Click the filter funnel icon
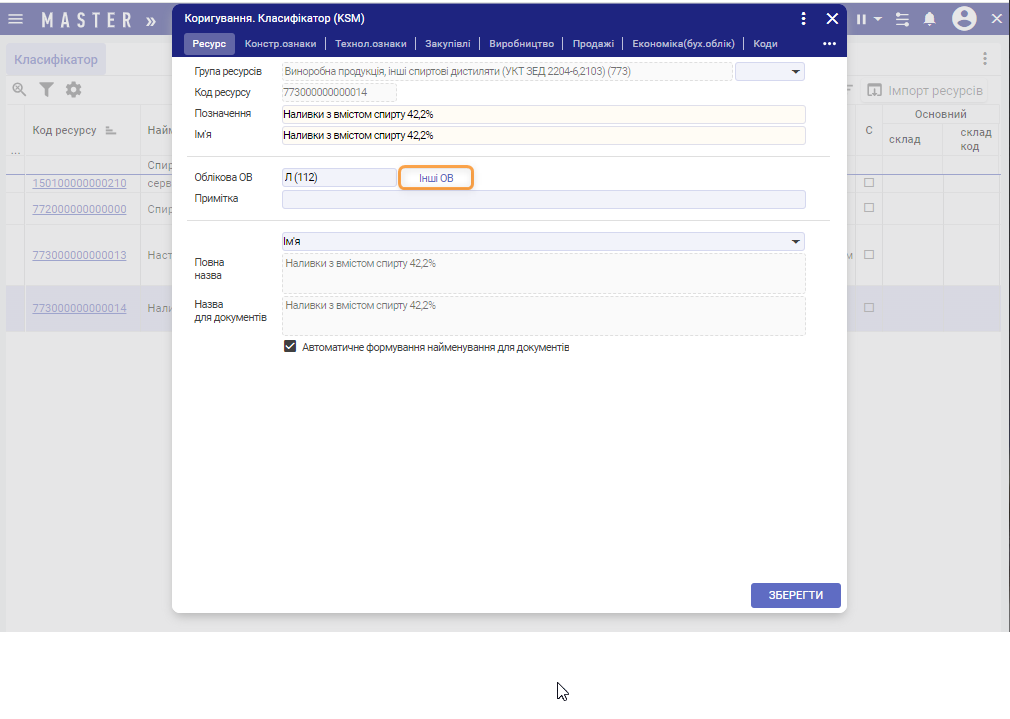The width and height of the screenshot is (1010, 719). 46,90
